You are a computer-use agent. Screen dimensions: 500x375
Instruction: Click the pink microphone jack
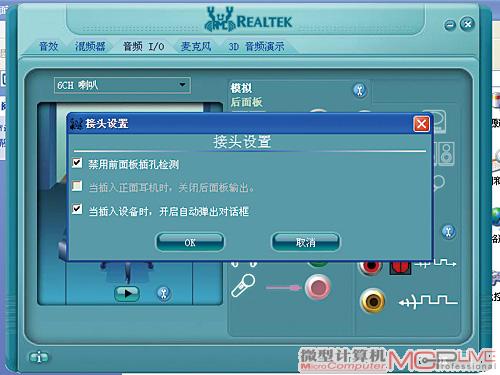pos(317,287)
